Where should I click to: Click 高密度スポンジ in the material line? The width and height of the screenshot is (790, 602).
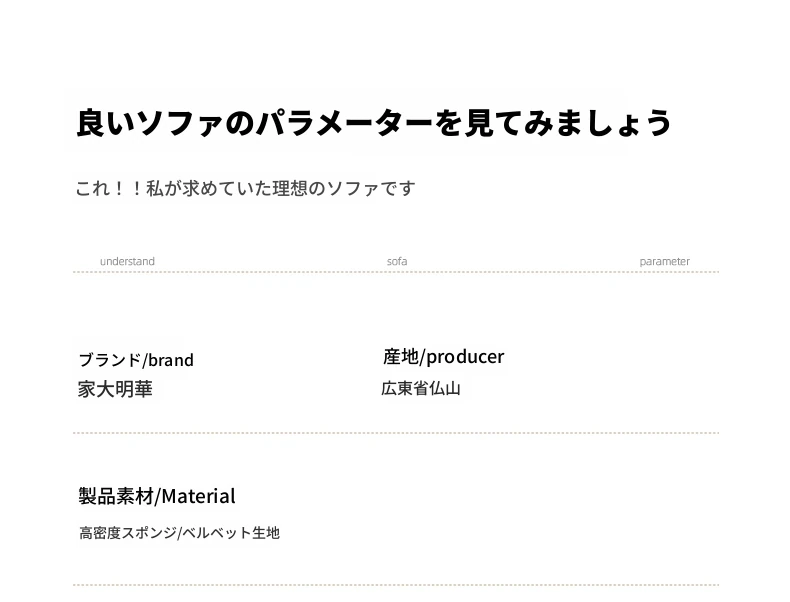coord(127,532)
